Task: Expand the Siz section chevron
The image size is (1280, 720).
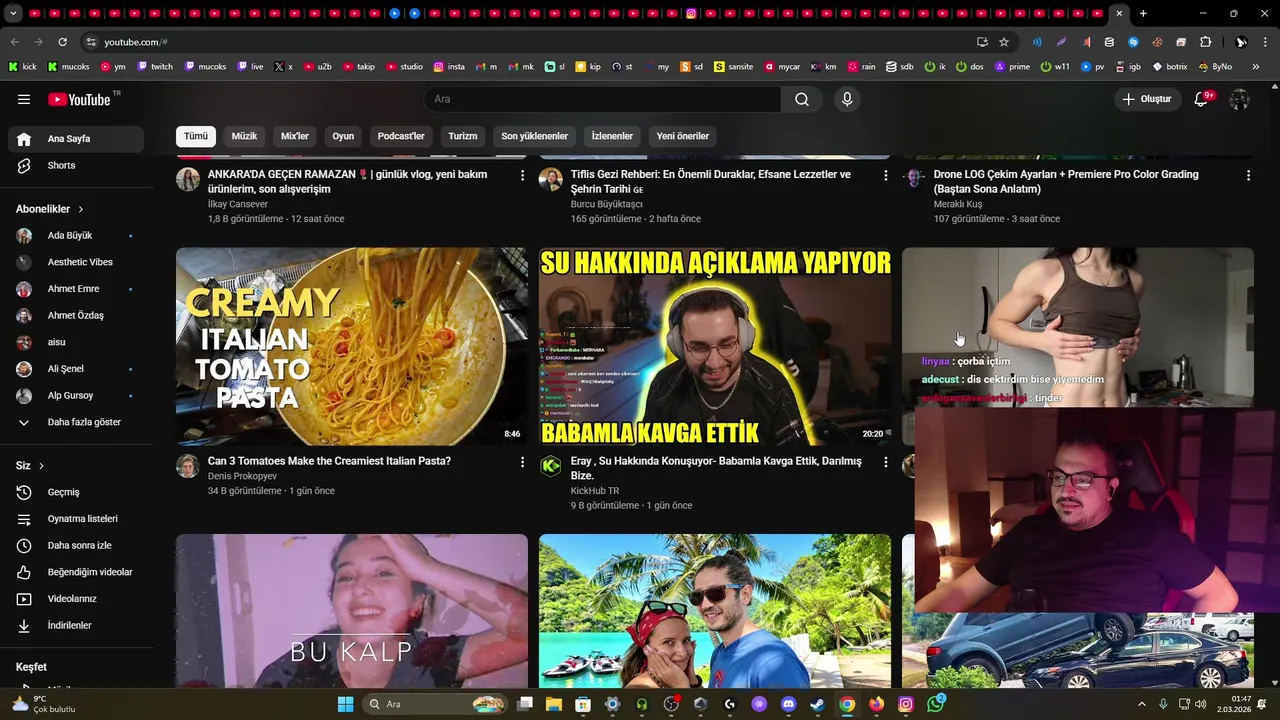Action: click(x=41, y=466)
